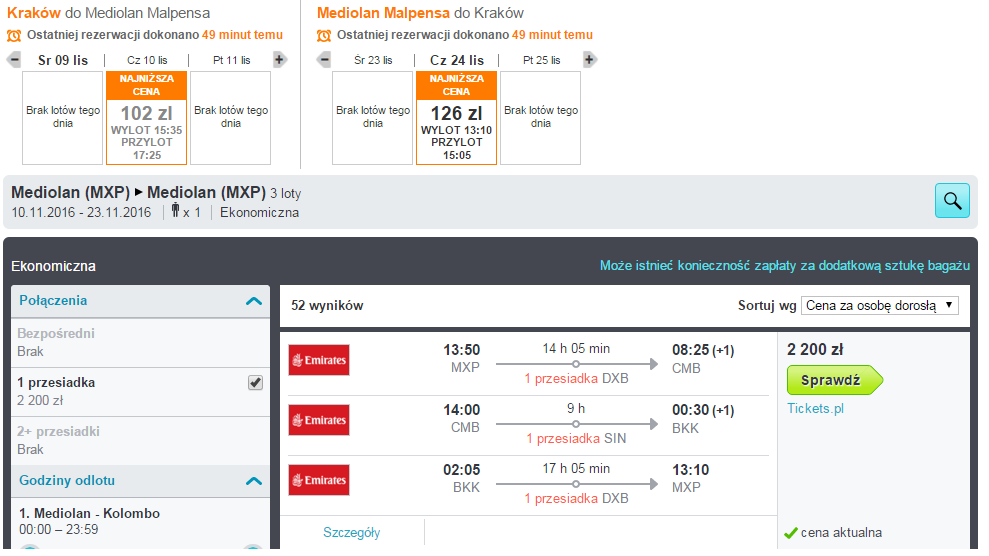Viewport: 989px width, 556px height.
Task: Click green checkmark next to cena aktualna
Action: (791, 533)
